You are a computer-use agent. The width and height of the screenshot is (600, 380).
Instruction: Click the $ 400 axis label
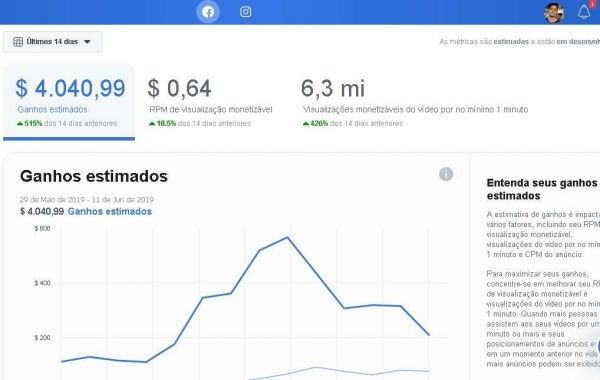[x=42, y=283]
